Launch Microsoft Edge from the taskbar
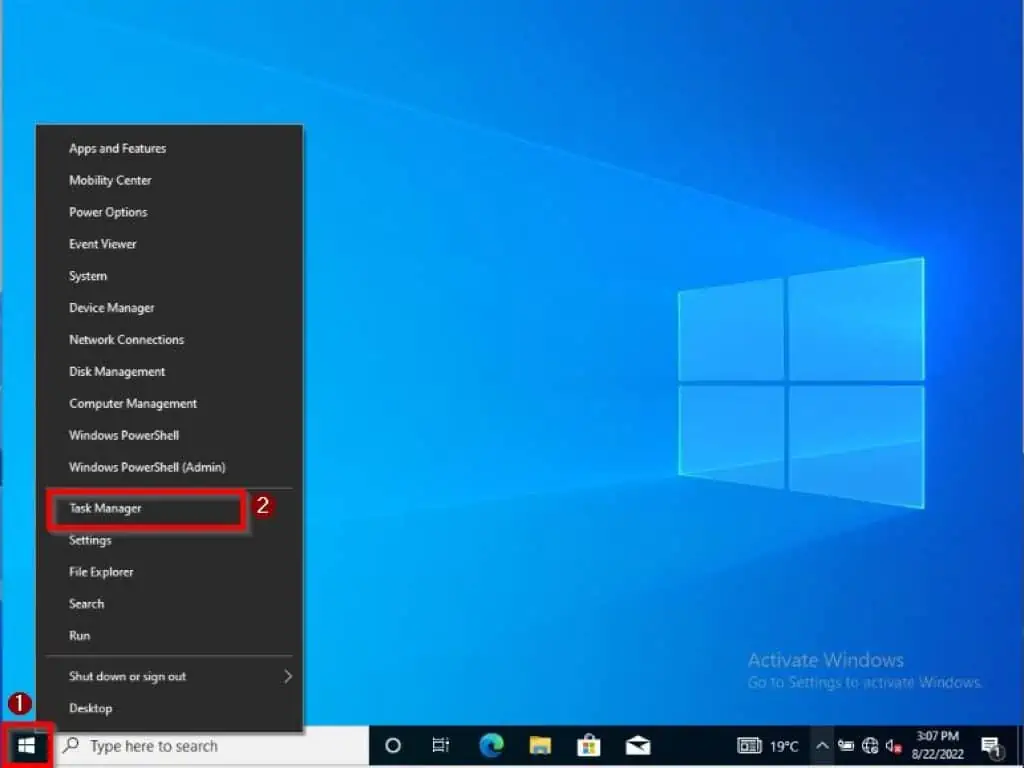Screen dimensions: 1024x768 pyautogui.click(x=491, y=745)
